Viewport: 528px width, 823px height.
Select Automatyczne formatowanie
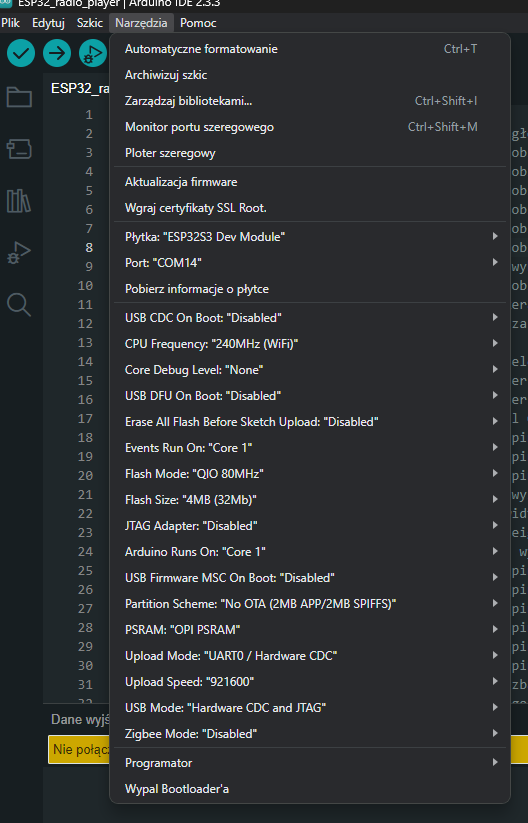click(310, 49)
